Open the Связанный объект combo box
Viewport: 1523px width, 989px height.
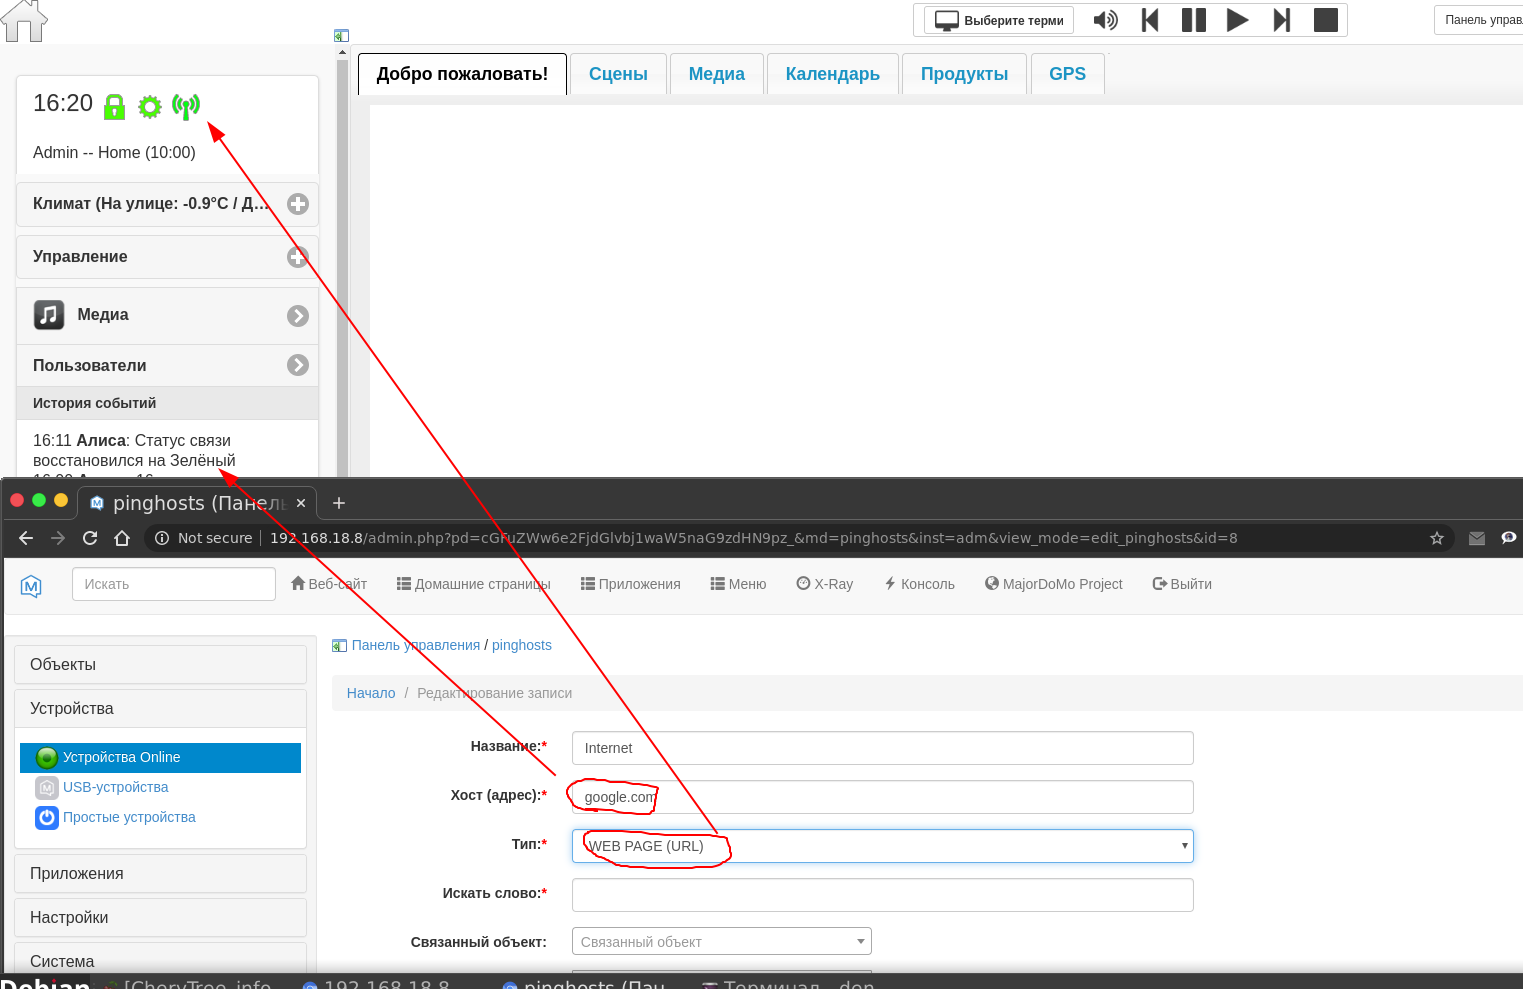coord(721,941)
